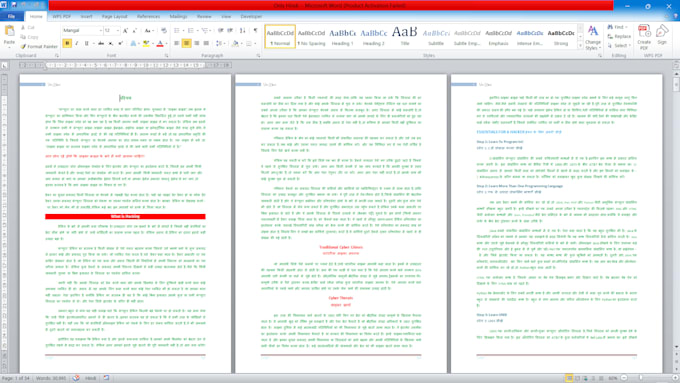Expand the font color dropdown arrow
The height and width of the screenshot is (383, 680).
(x=166, y=43)
